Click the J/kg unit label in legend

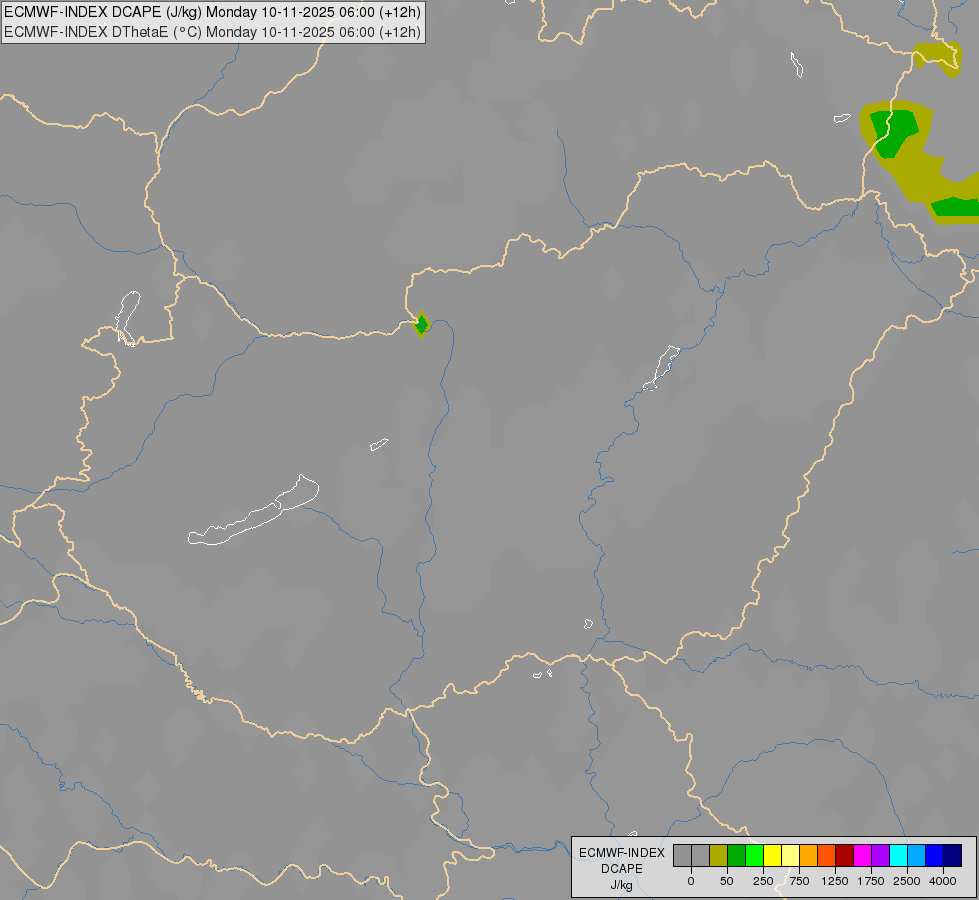(x=621, y=885)
